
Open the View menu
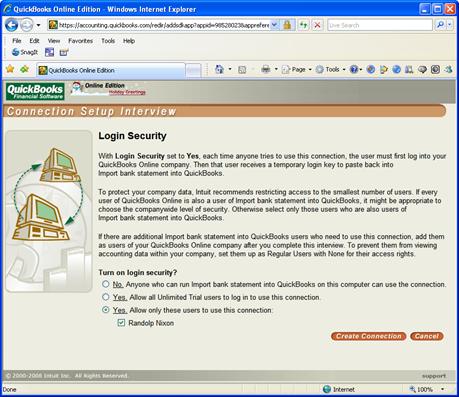pos(54,41)
